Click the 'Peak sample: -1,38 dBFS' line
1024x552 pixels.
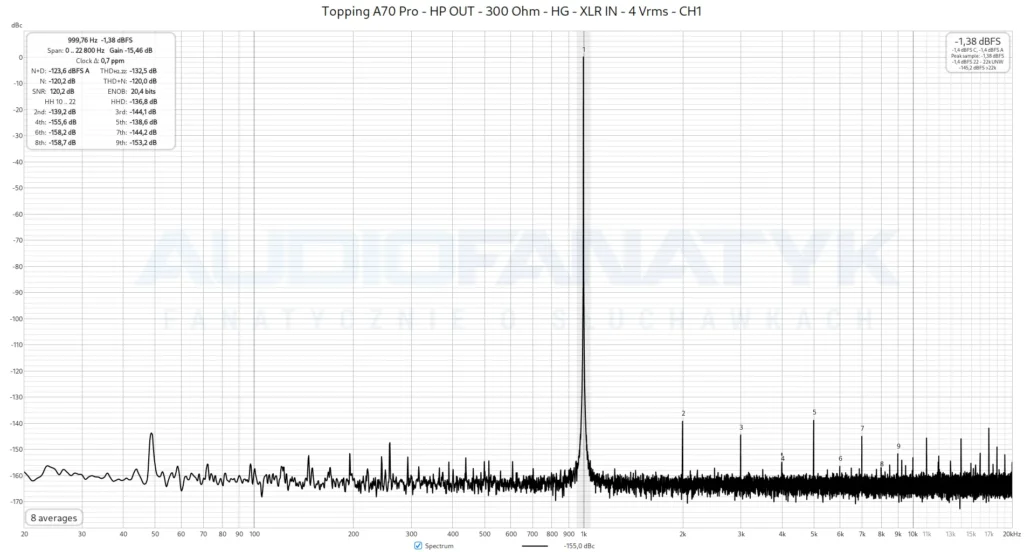pos(977,56)
